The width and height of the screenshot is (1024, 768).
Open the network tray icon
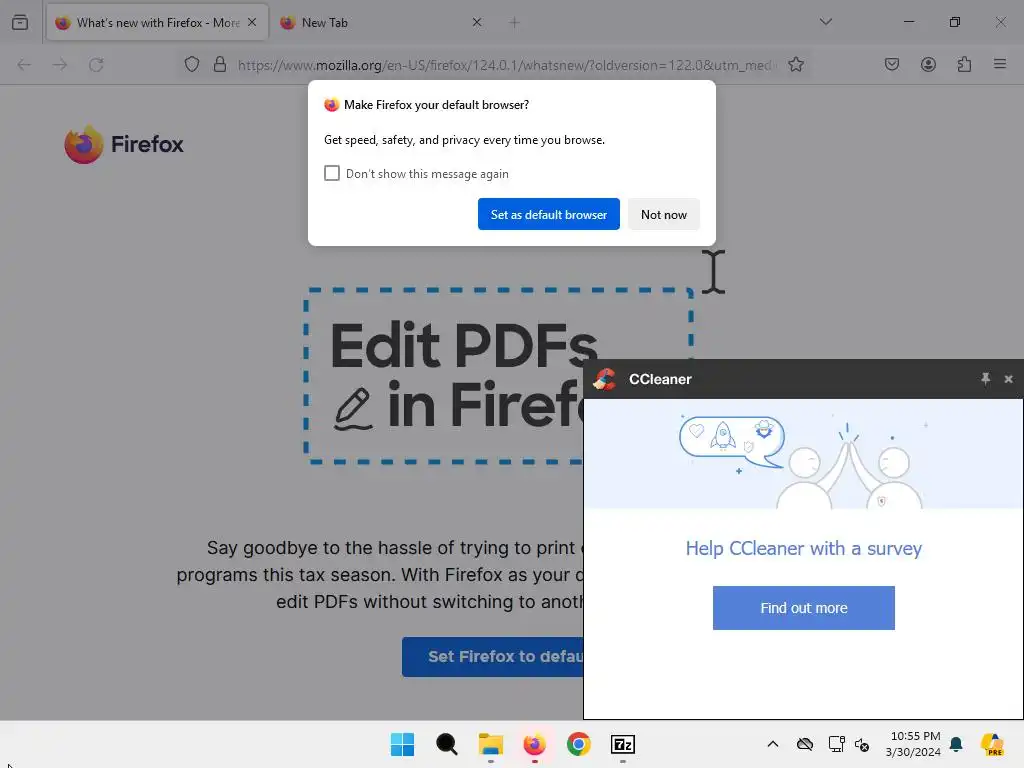coord(836,744)
